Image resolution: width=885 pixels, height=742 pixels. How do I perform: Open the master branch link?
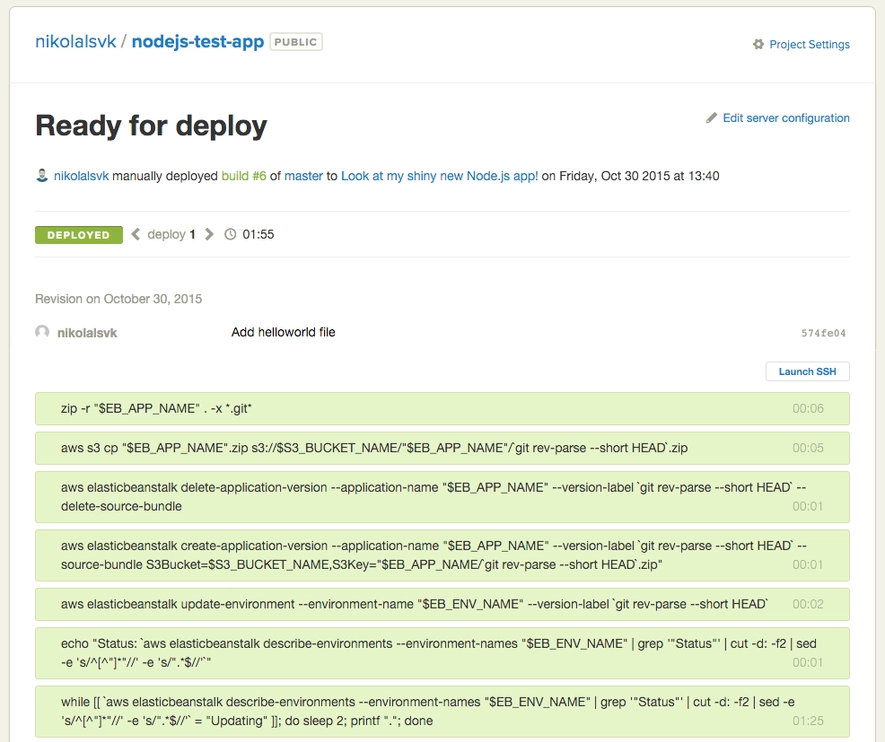pos(303,176)
